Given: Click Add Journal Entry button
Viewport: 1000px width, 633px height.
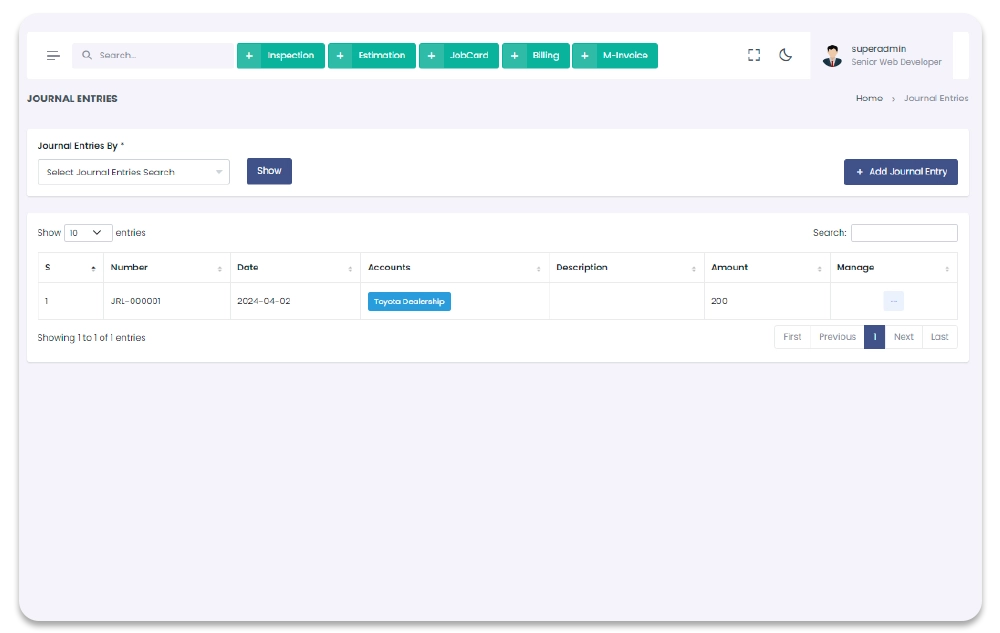Looking at the screenshot, I should (x=900, y=172).
